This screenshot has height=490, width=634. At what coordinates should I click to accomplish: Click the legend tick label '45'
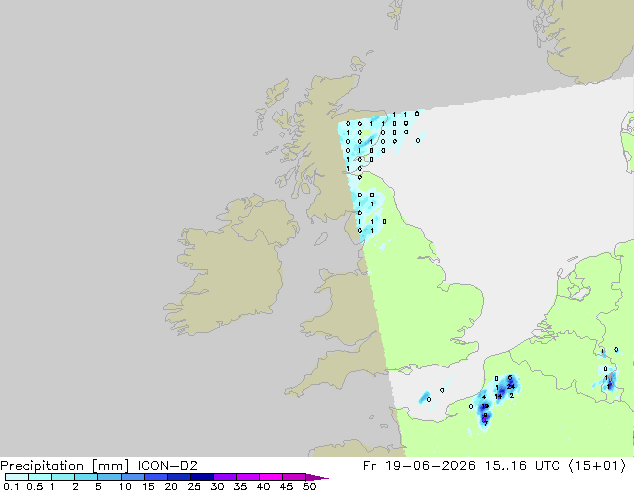click(287, 486)
